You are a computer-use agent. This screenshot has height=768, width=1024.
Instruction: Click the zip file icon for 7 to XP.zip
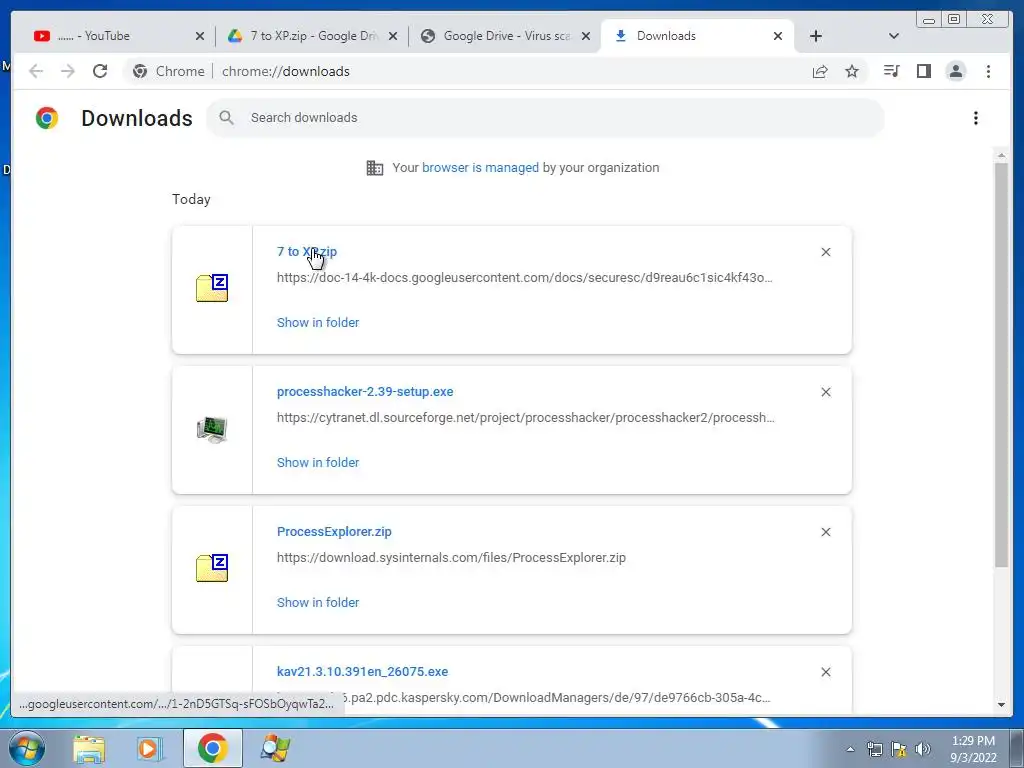point(212,288)
